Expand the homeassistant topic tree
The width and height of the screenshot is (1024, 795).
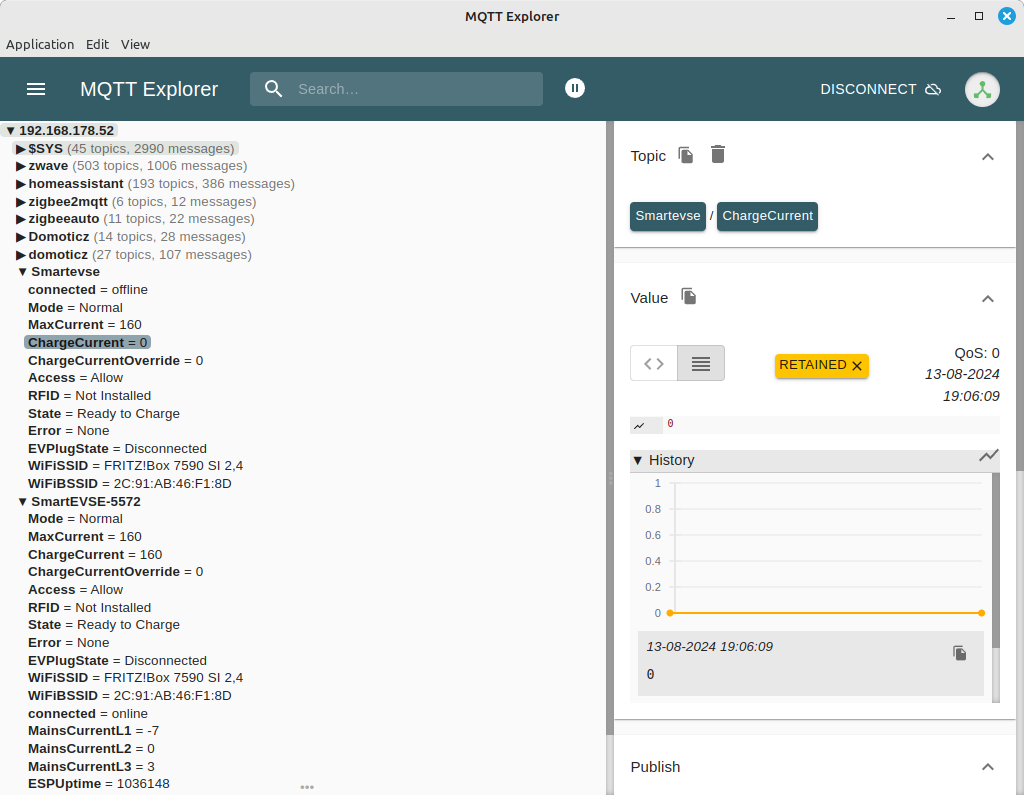21,184
